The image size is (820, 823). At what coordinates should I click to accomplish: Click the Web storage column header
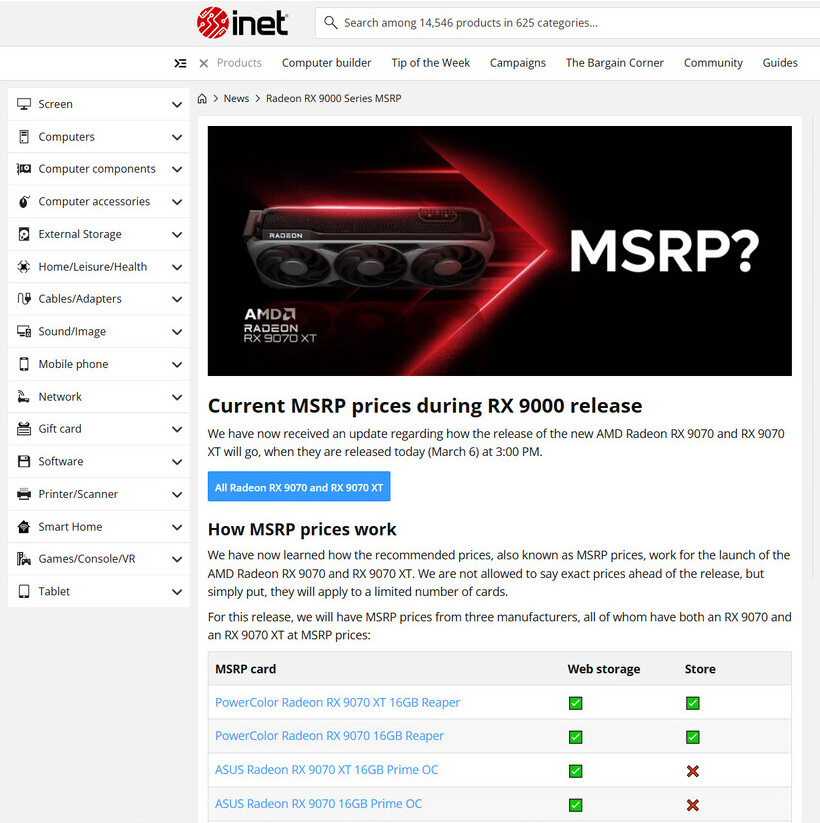604,669
